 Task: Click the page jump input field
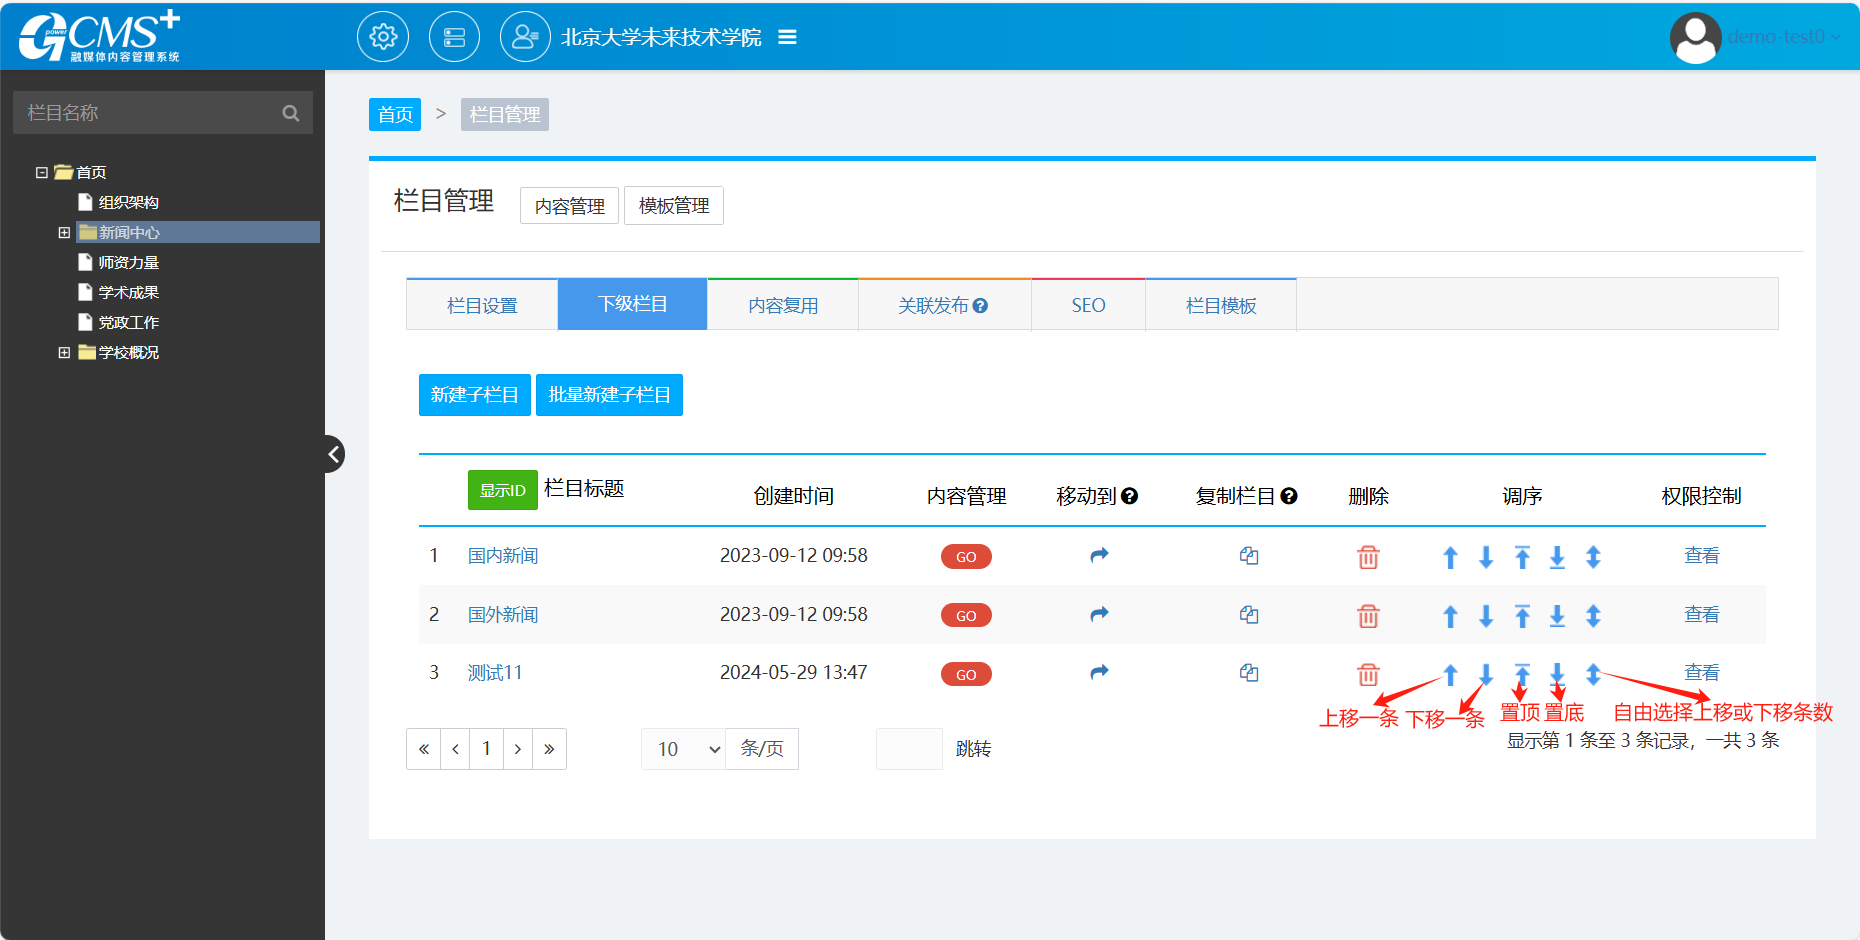[x=908, y=749]
